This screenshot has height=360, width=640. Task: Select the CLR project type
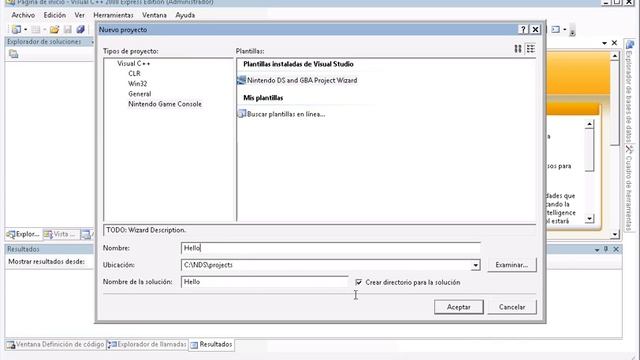click(x=134, y=73)
